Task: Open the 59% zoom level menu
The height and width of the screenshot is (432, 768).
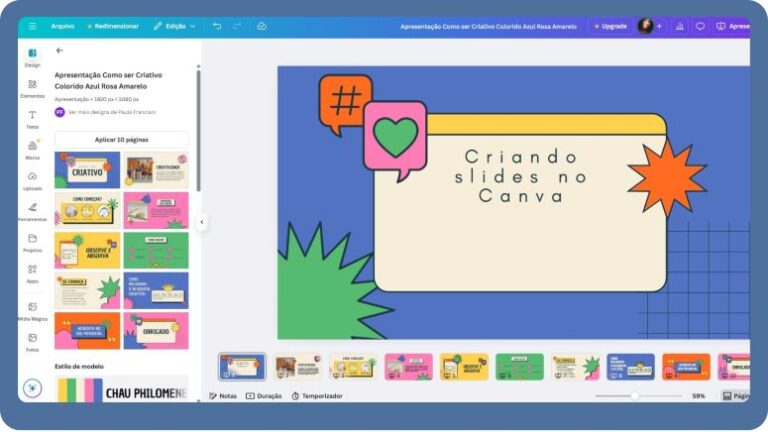Action: 698,396
